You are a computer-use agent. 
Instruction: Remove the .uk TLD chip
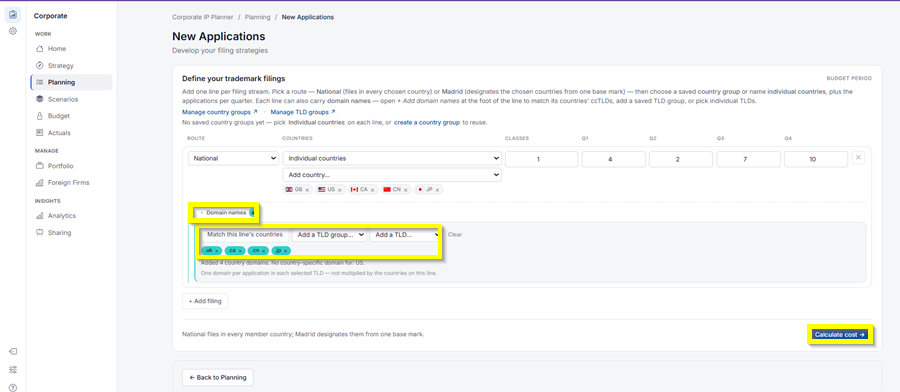pyautogui.click(x=217, y=251)
